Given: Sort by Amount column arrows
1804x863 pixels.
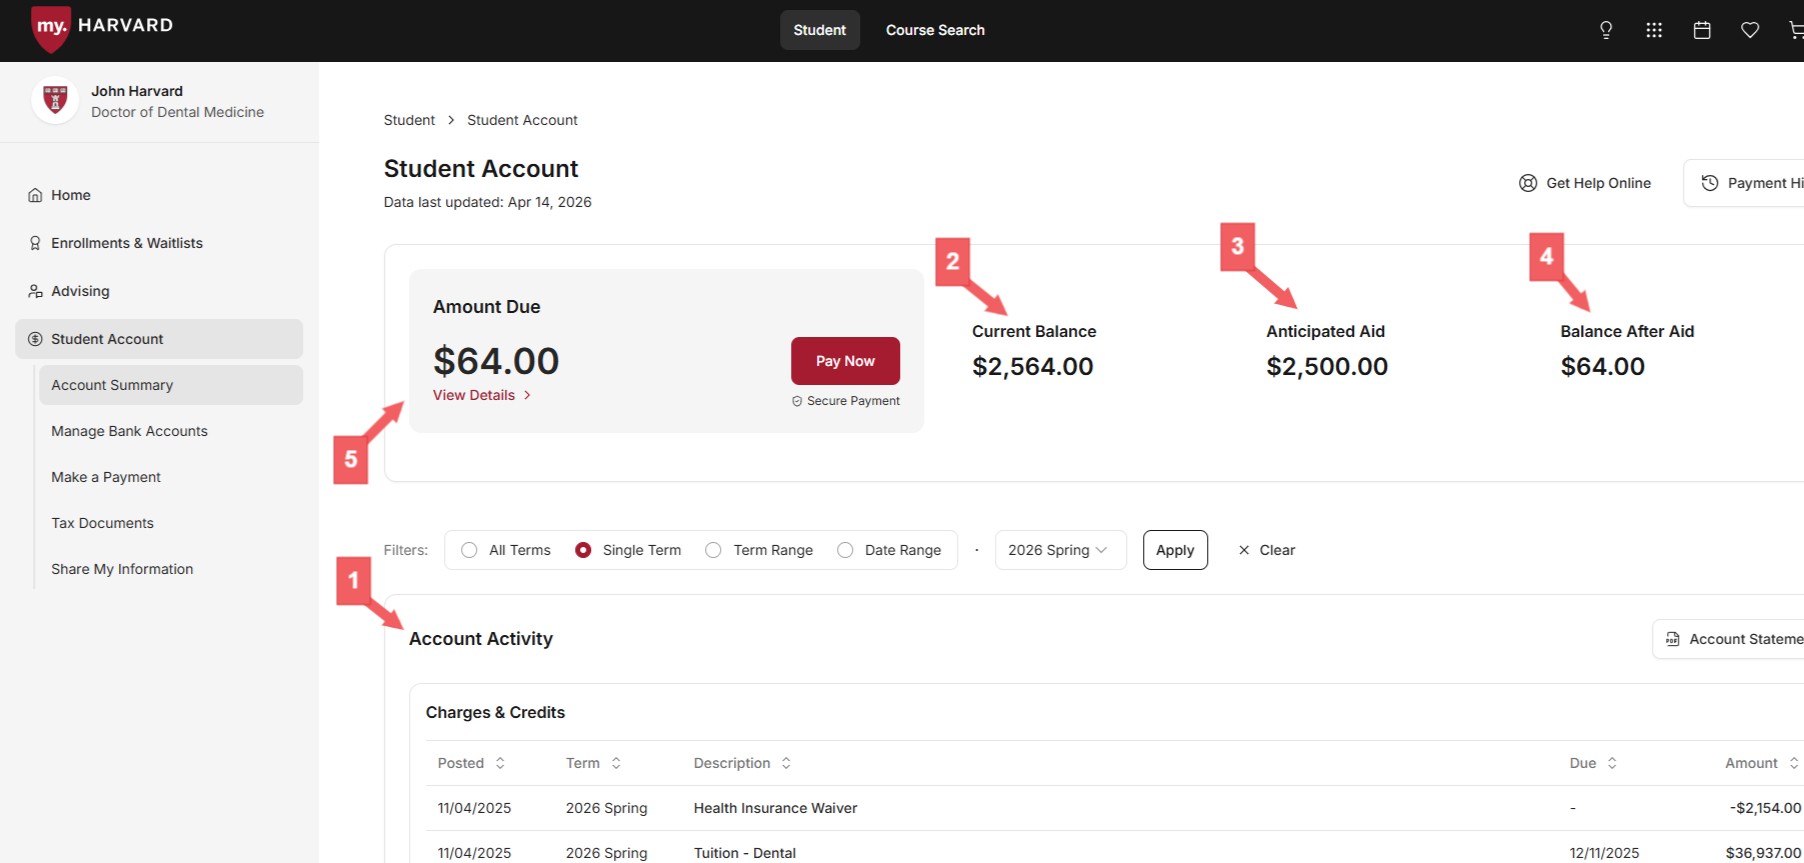Looking at the screenshot, I should [1794, 763].
